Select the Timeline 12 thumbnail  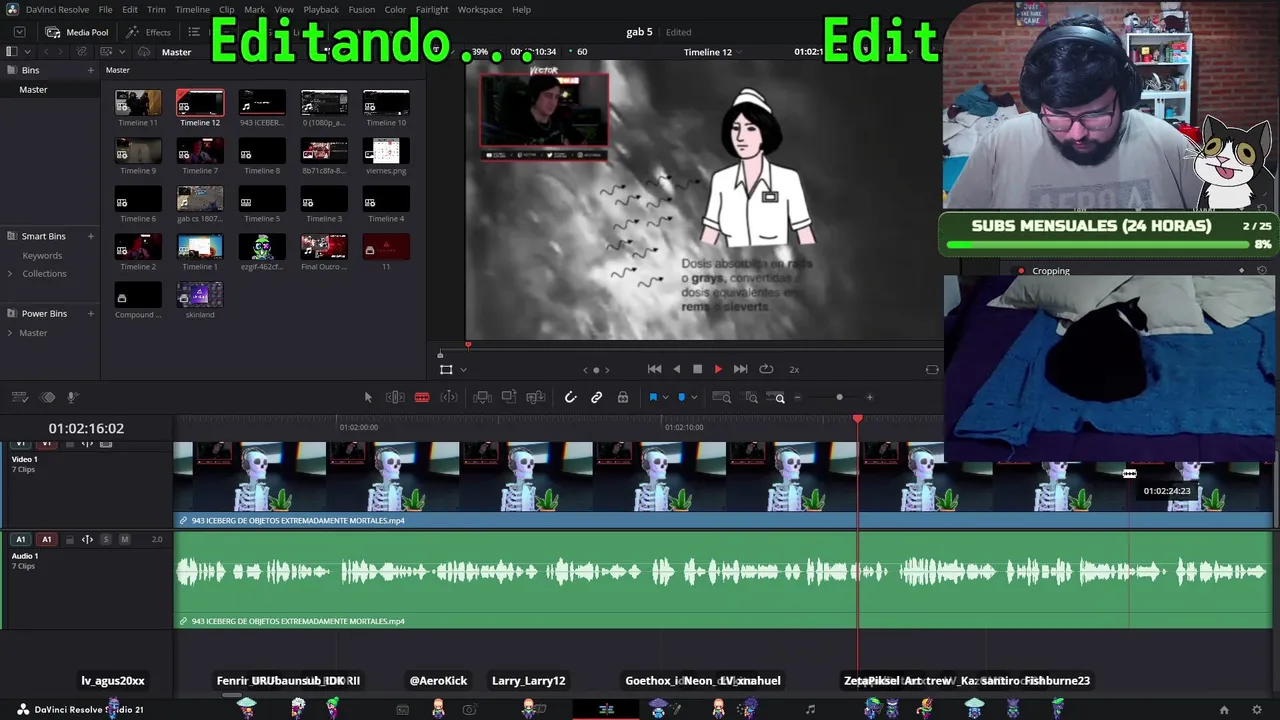200,103
